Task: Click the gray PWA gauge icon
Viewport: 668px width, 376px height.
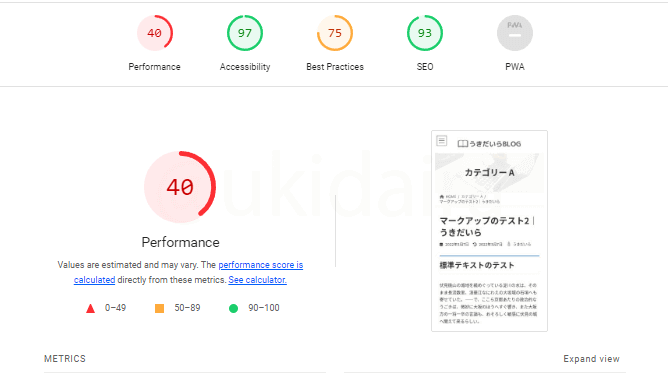Action: click(515, 33)
